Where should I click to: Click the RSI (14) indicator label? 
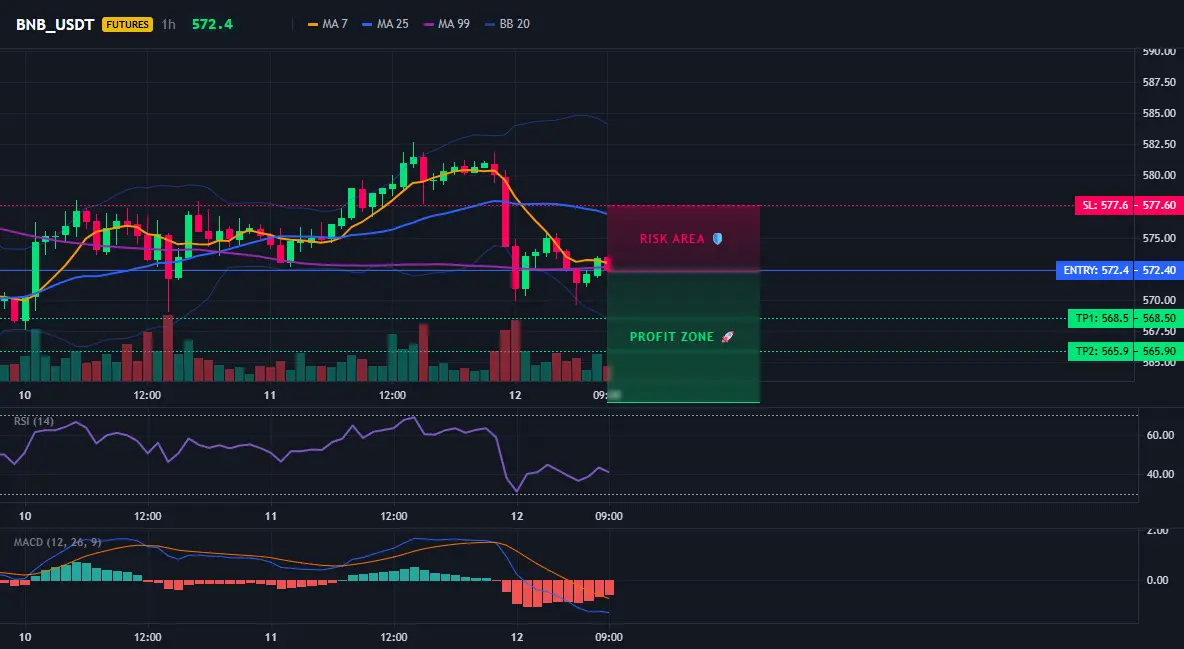(x=34, y=421)
